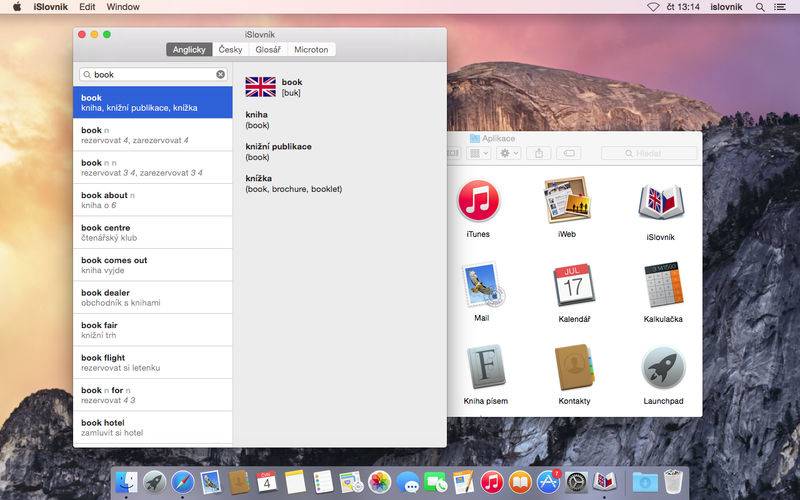
Task: Open Kniha písem in the Aplikace window
Action: [x=486, y=367]
